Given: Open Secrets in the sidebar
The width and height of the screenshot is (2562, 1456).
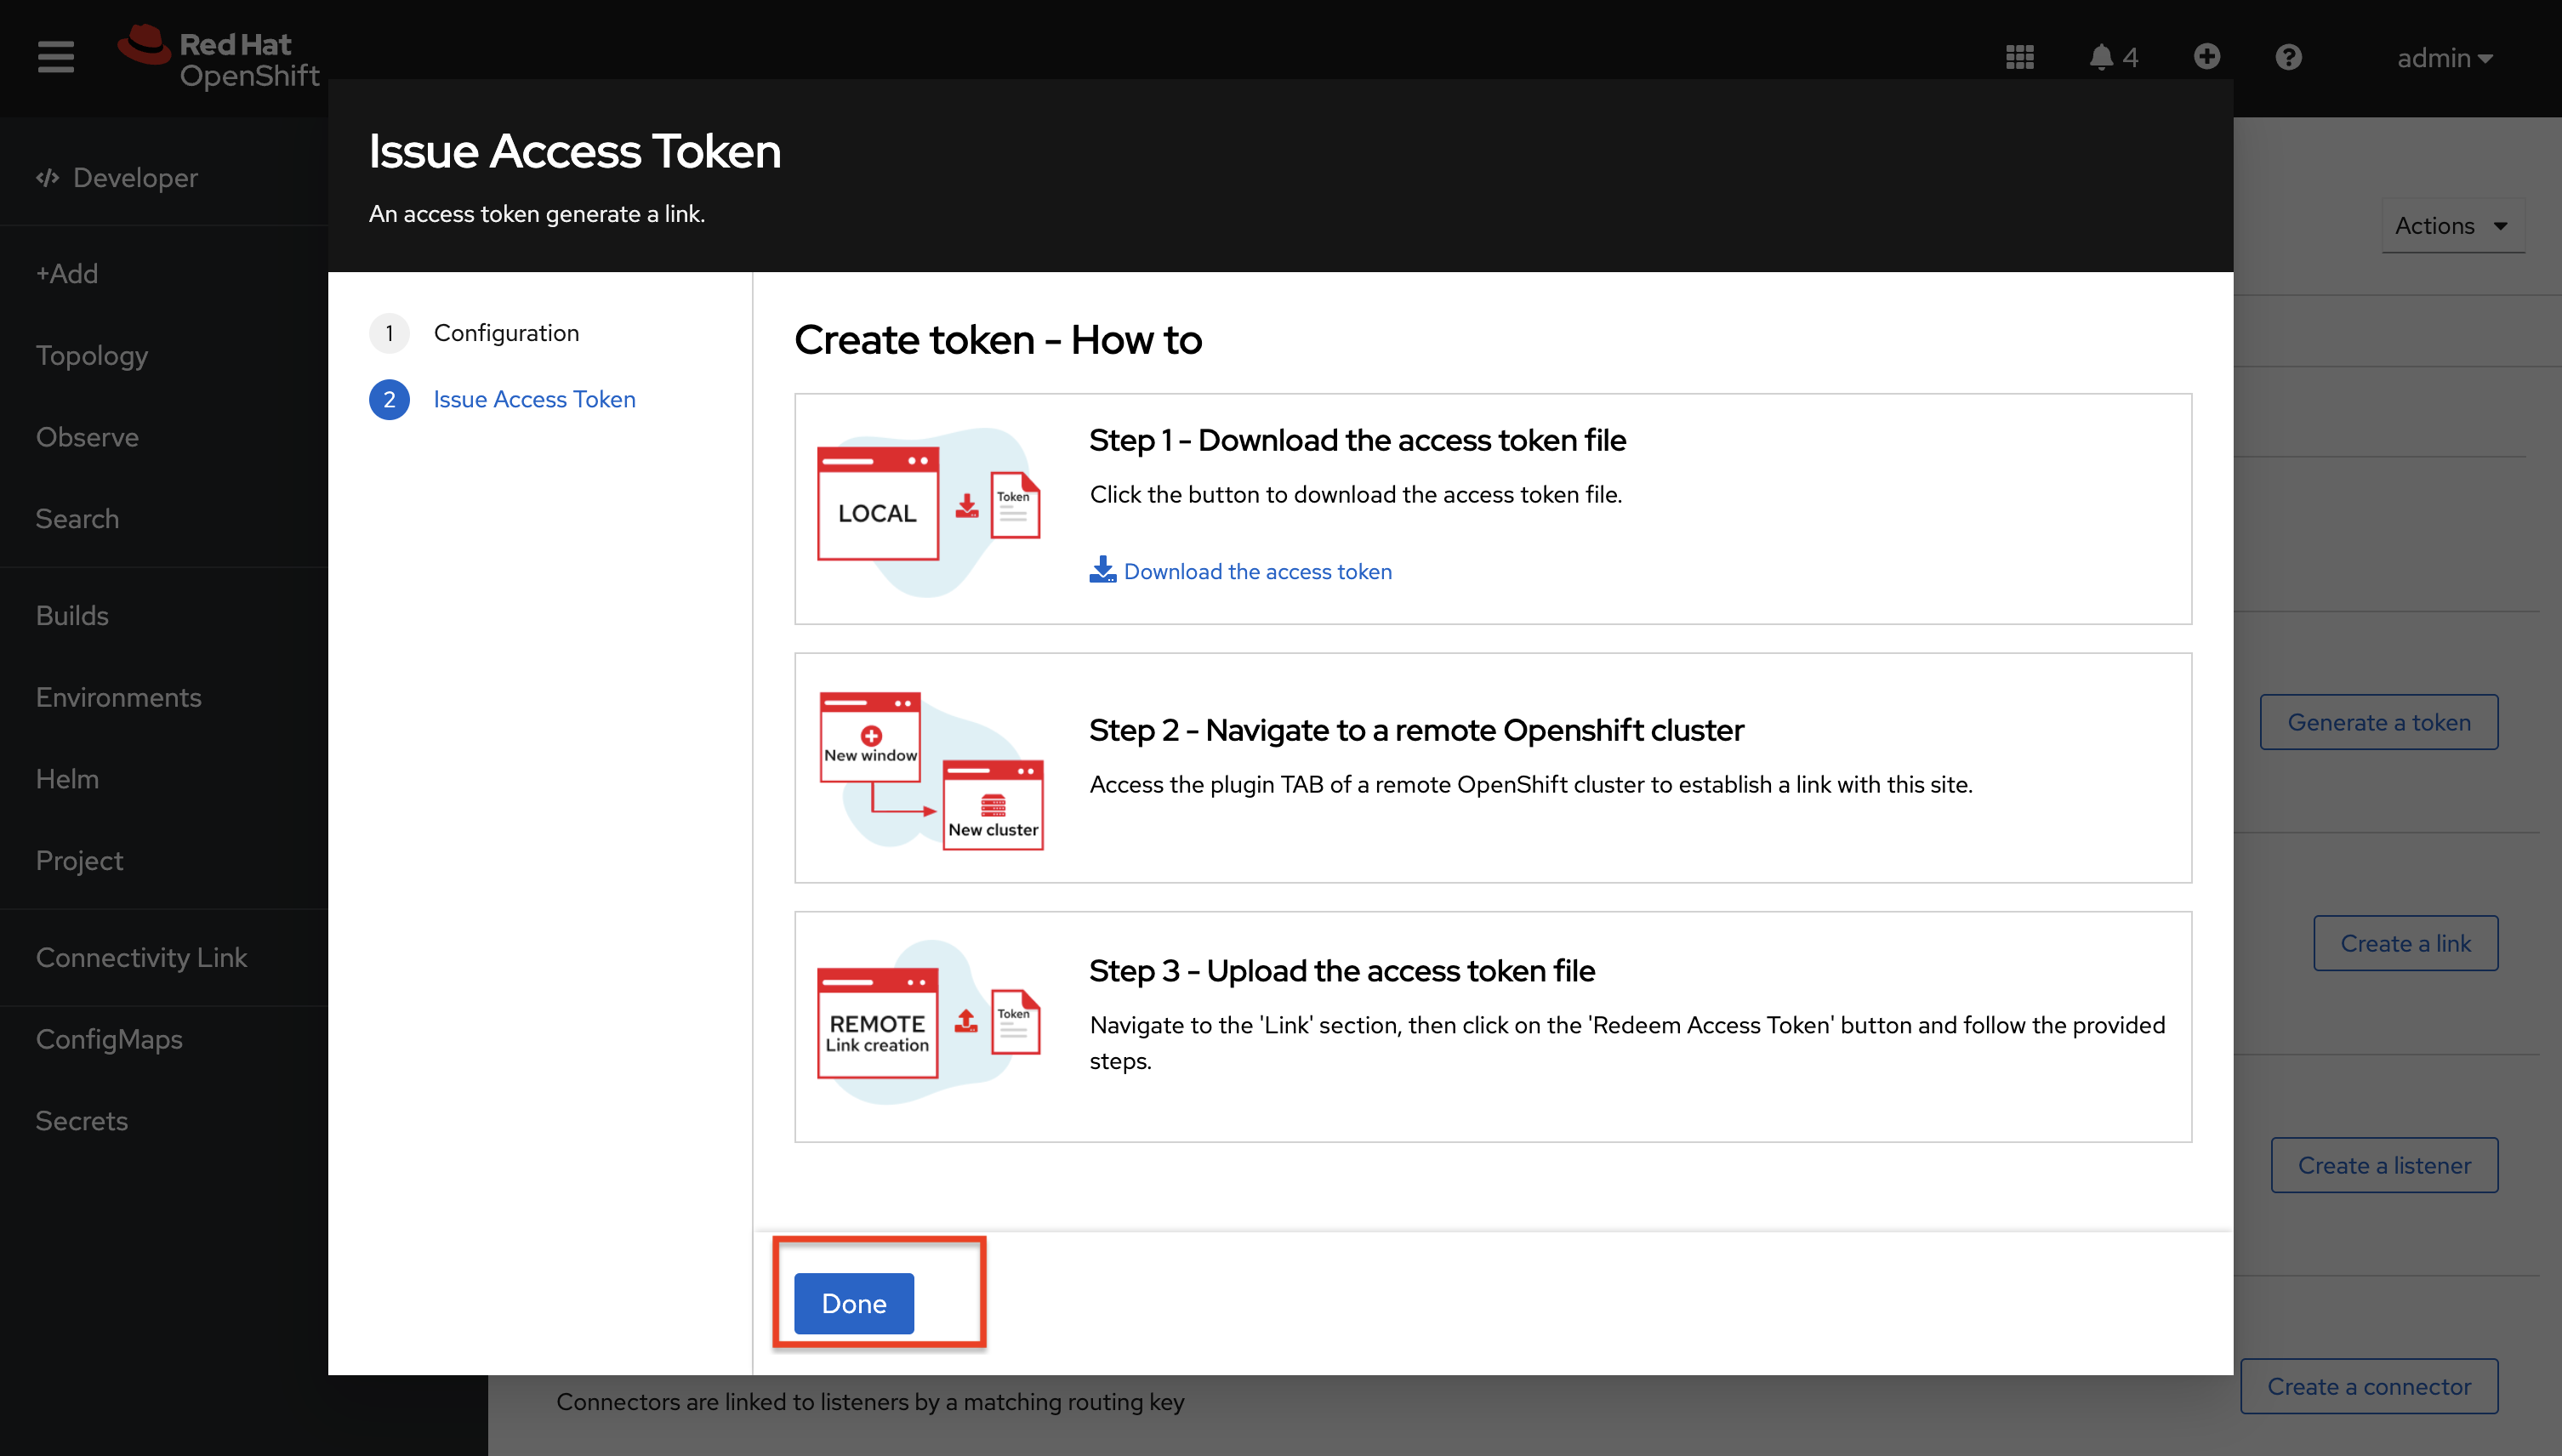Looking at the screenshot, I should point(81,1121).
